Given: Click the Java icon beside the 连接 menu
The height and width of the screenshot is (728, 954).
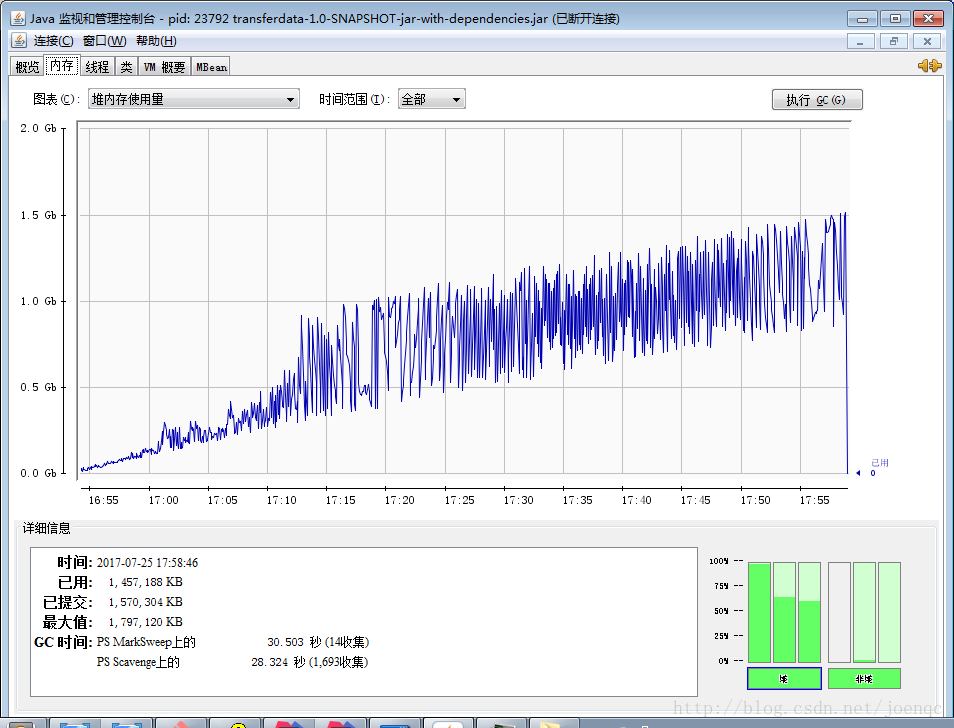Looking at the screenshot, I should pyautogui.click(x=19, y=41).
